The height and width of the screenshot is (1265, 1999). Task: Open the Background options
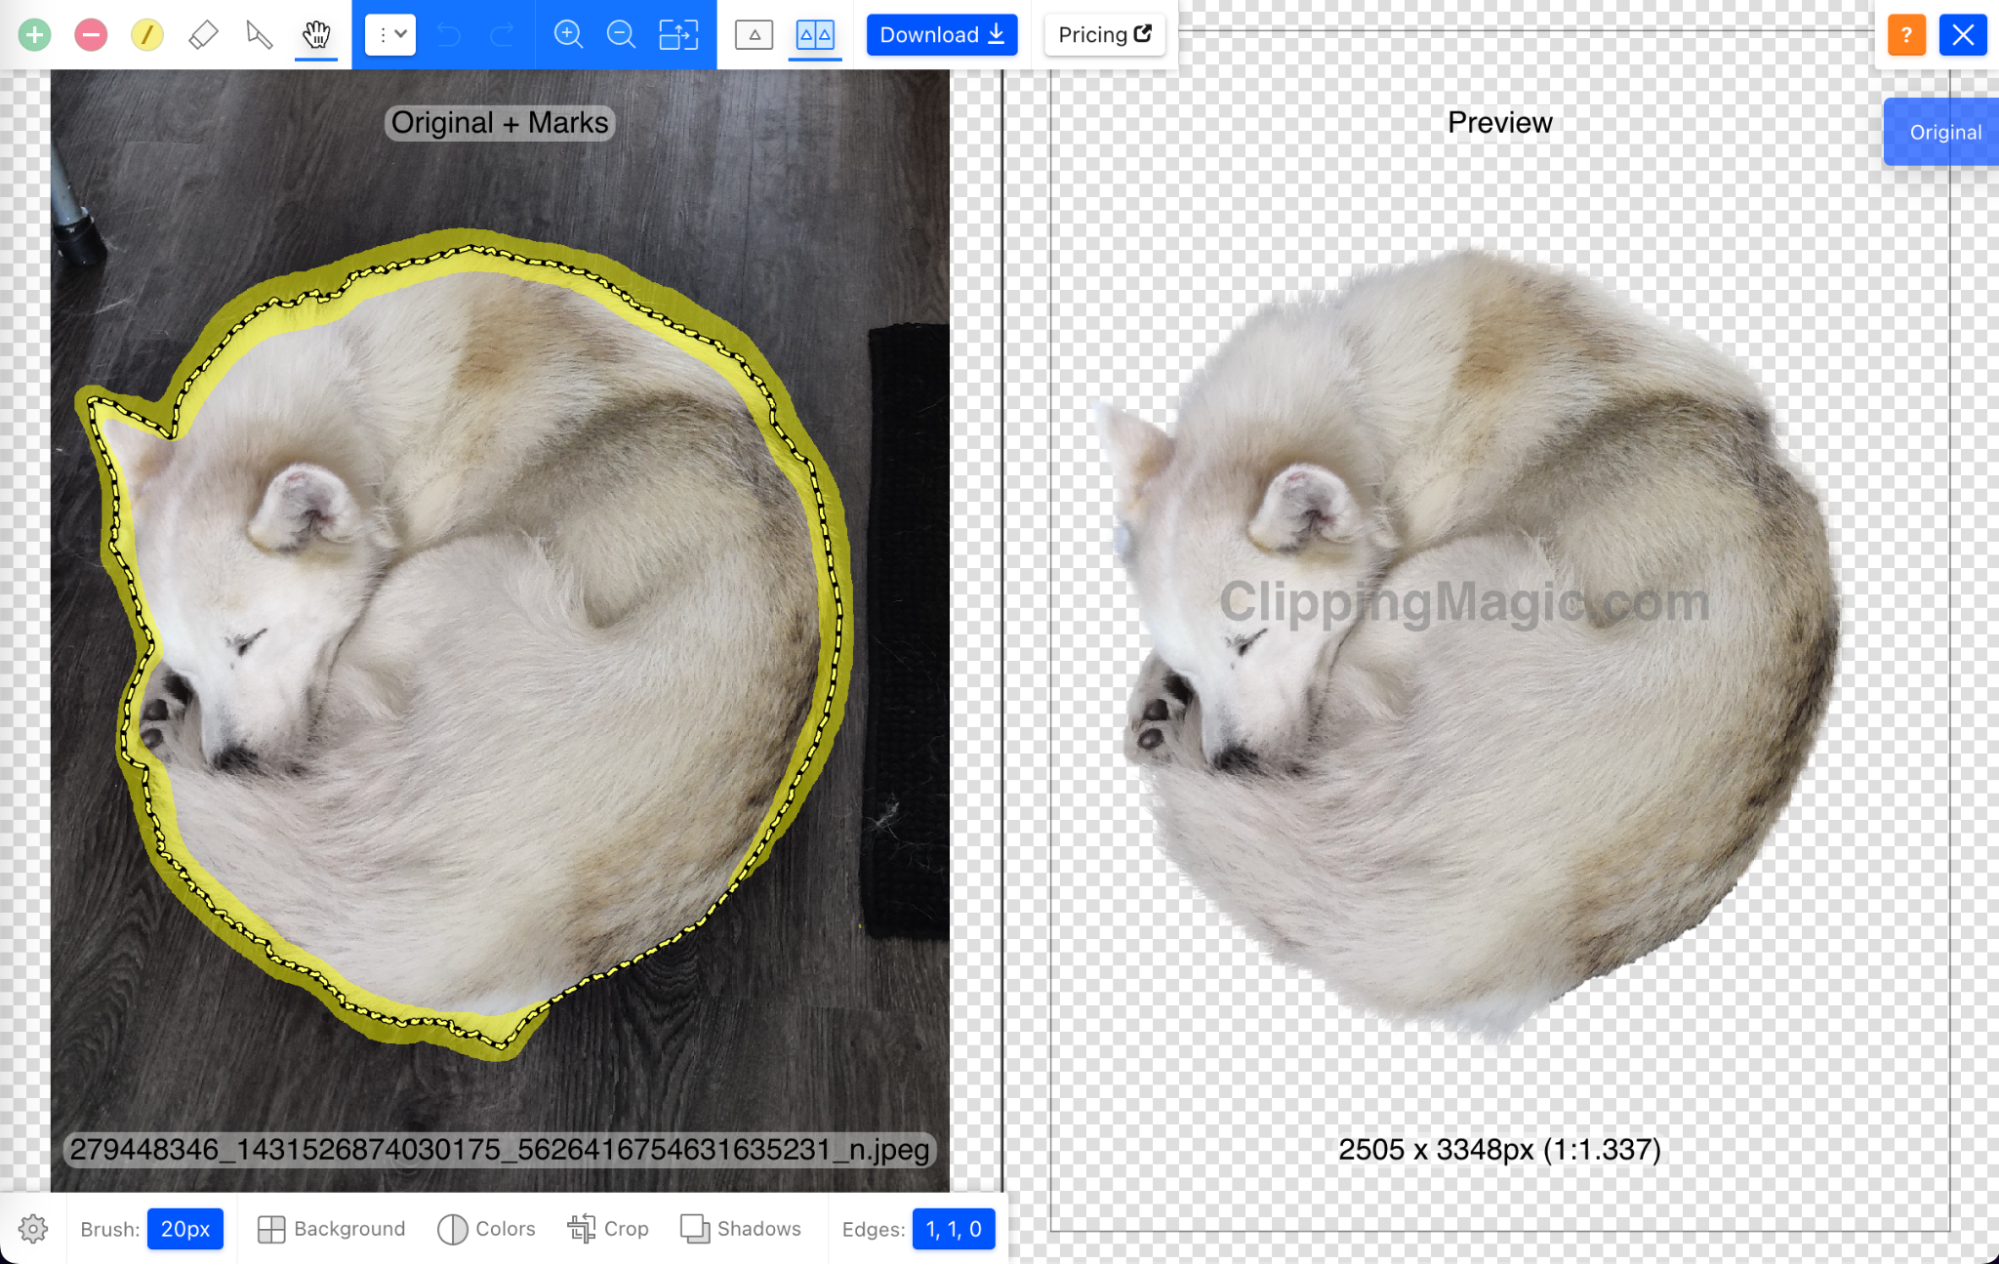point(331,1228)
